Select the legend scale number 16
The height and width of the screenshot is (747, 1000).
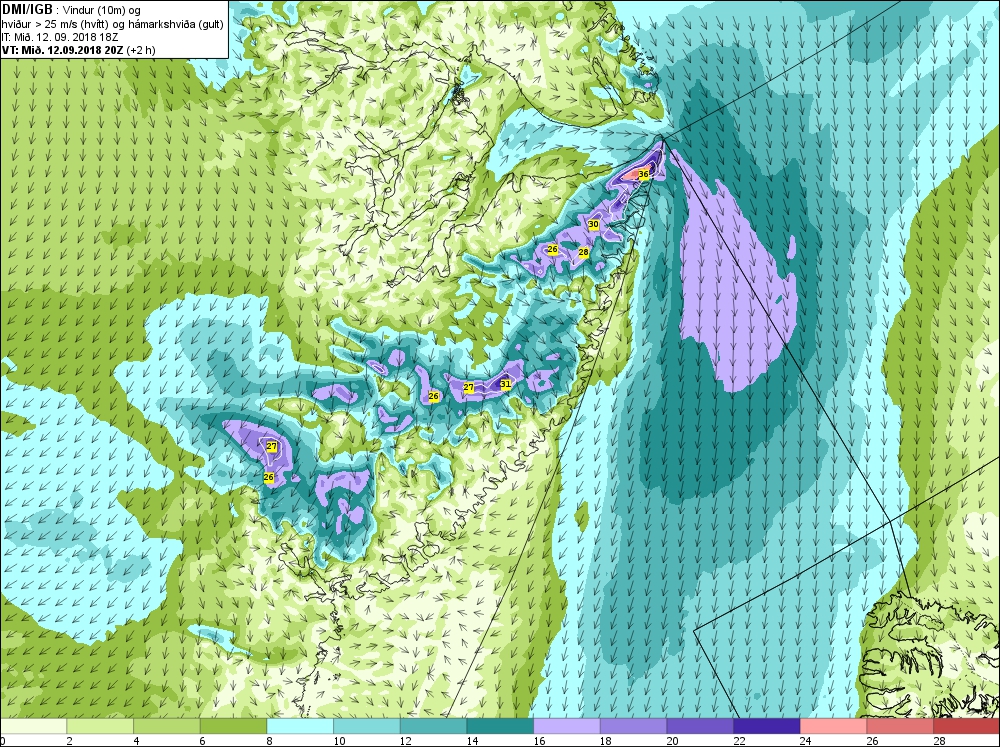point(539,741)
